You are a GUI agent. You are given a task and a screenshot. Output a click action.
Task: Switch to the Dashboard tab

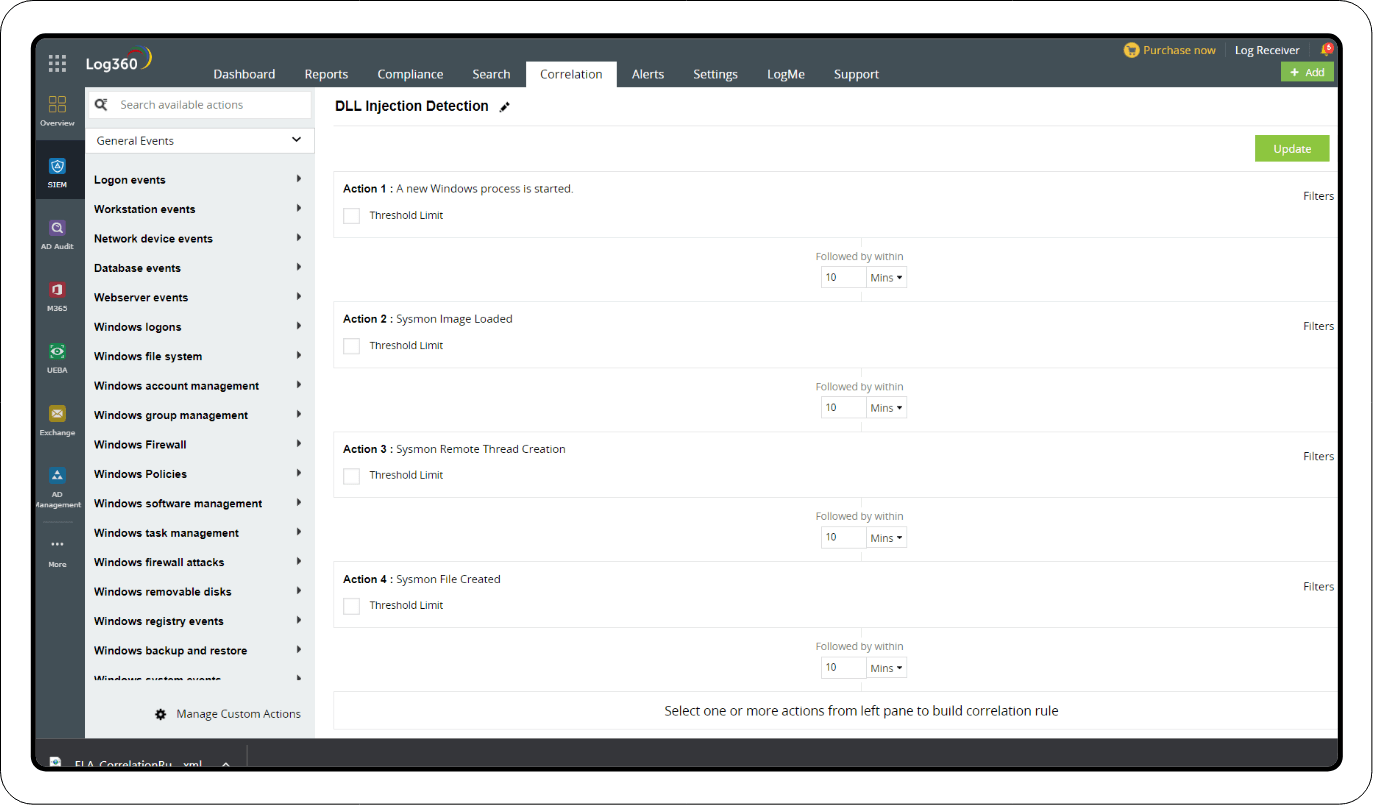tap(244, 74)
